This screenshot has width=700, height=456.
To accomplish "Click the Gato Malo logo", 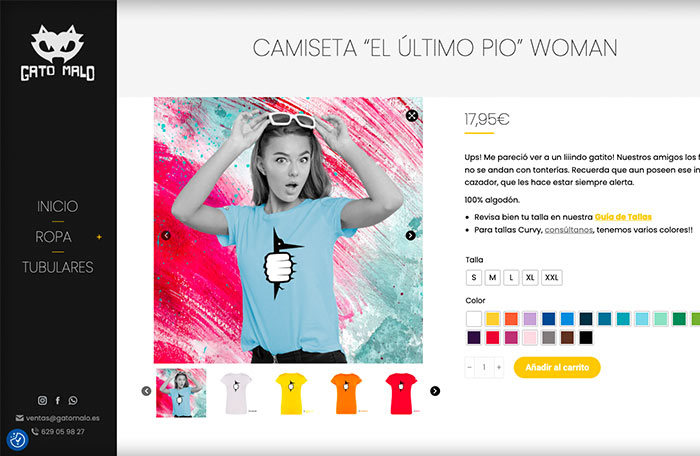I will point(58,53).
